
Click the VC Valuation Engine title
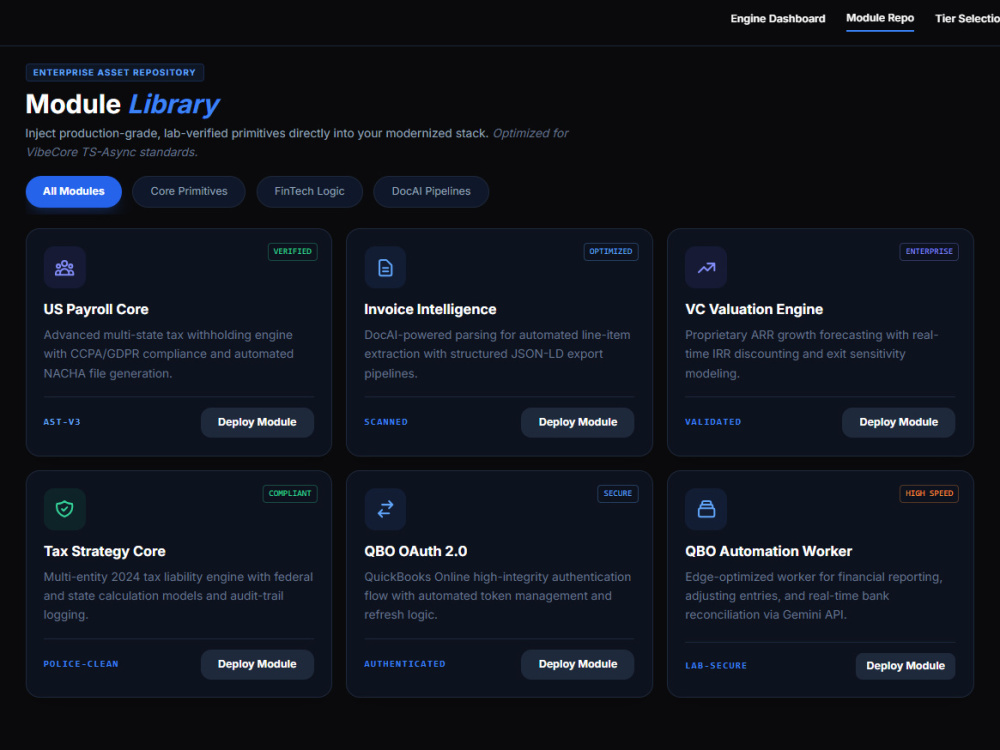click(754, 309)
